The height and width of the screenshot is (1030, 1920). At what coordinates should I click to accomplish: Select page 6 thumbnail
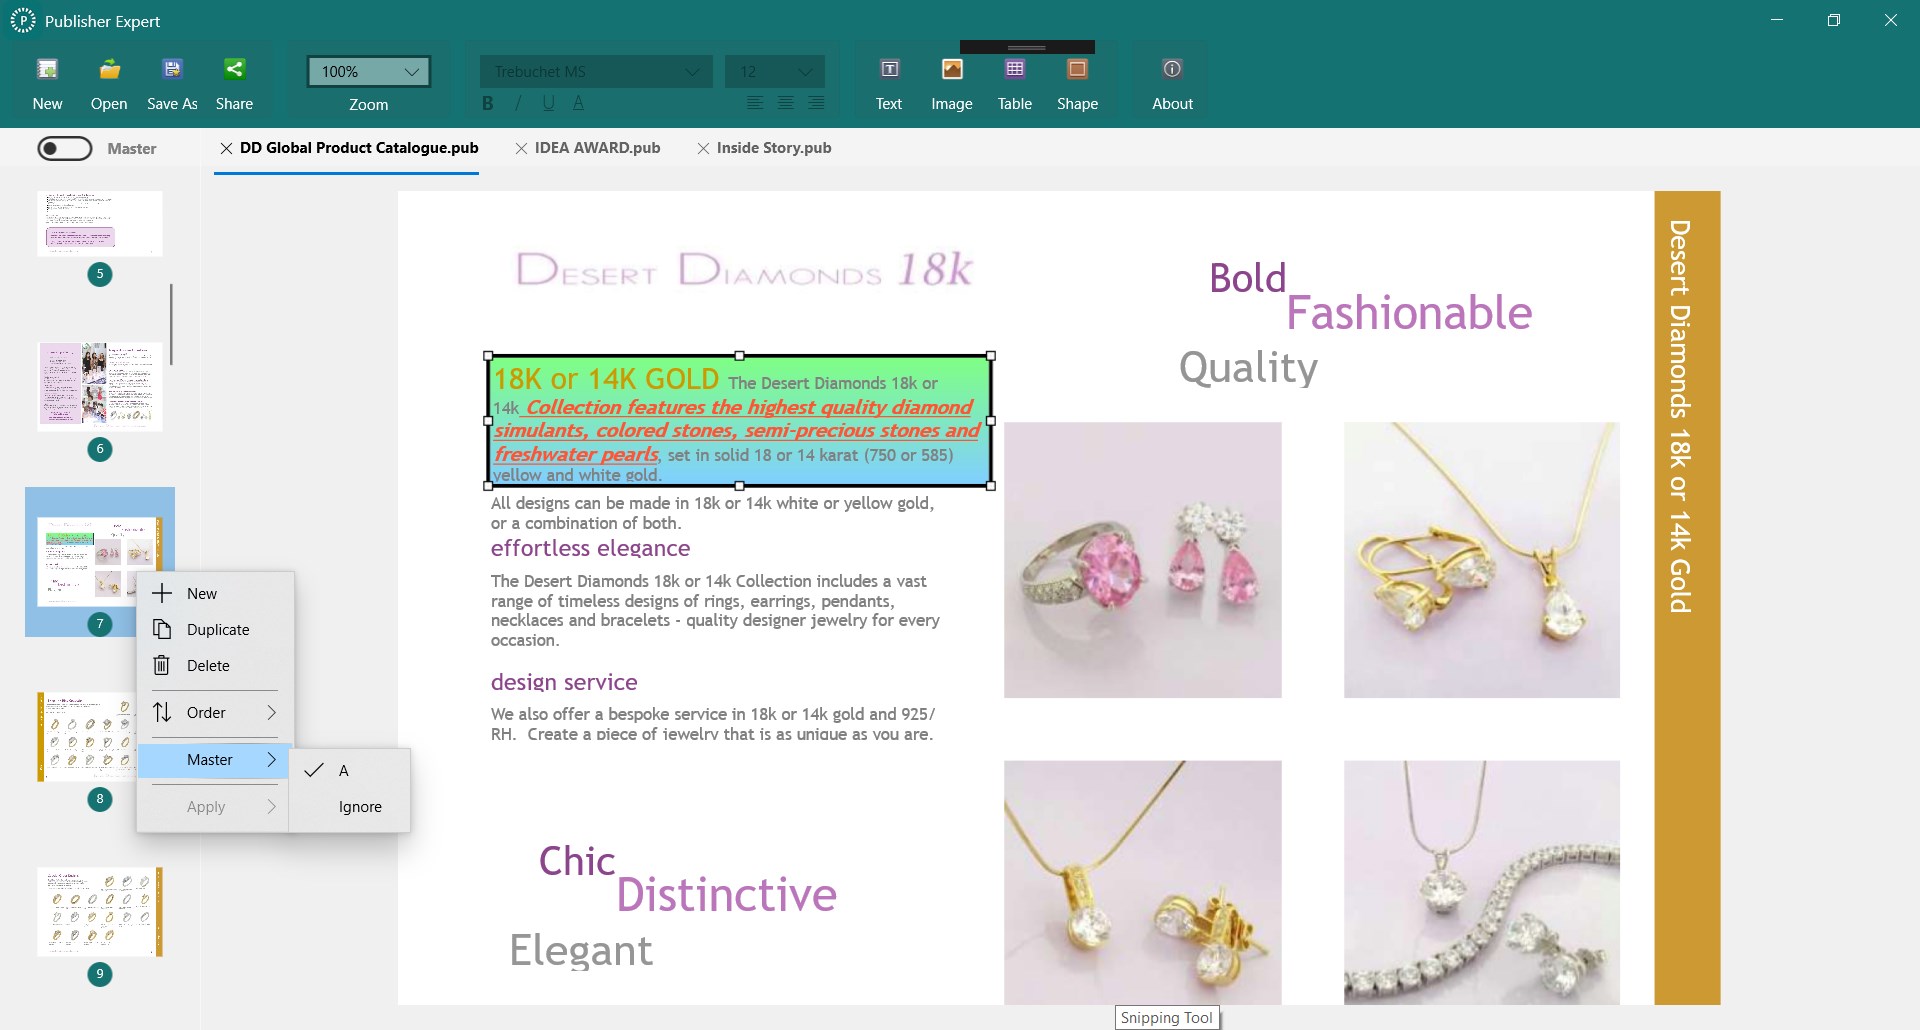[100, 386]
